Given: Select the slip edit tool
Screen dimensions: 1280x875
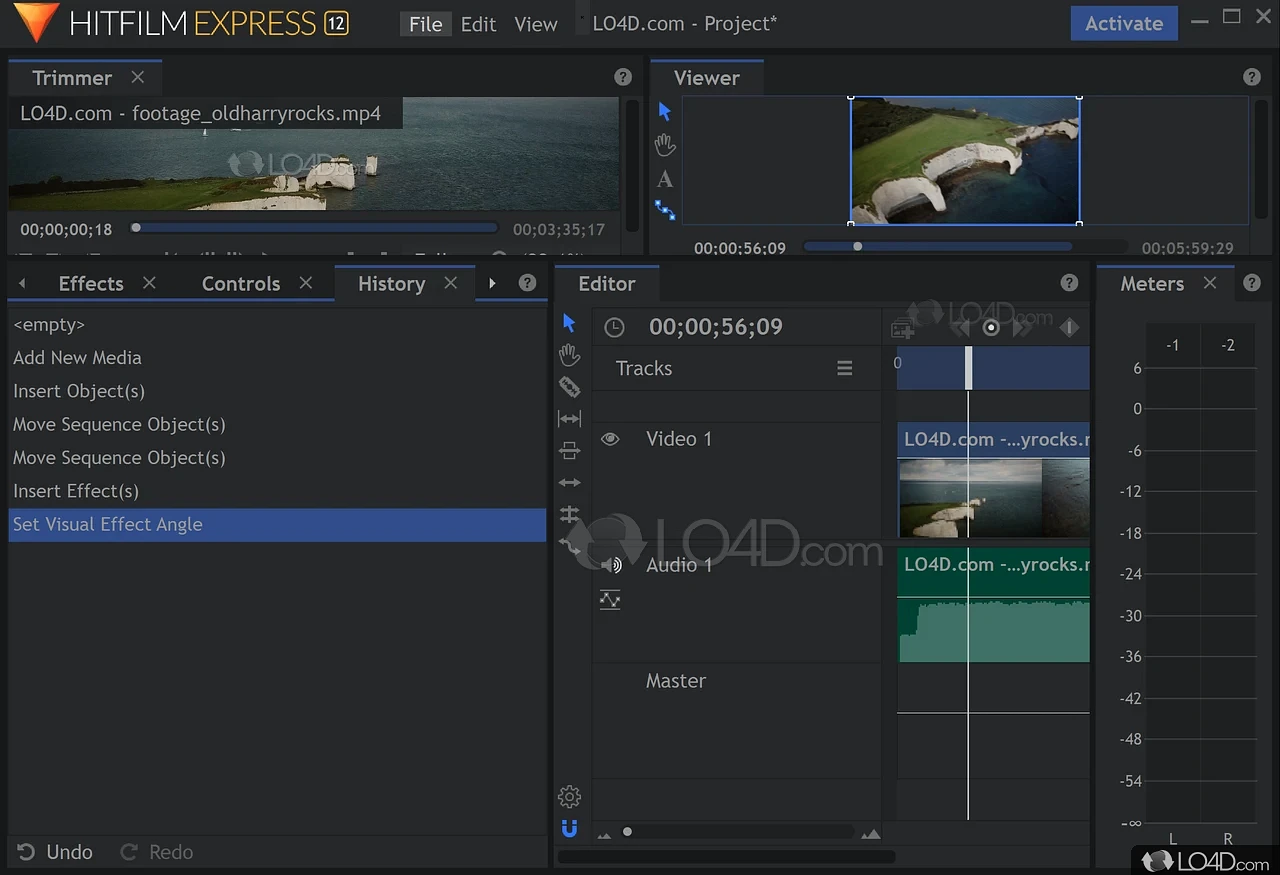Looking at the screenshot, I should [x=569, y=419].
